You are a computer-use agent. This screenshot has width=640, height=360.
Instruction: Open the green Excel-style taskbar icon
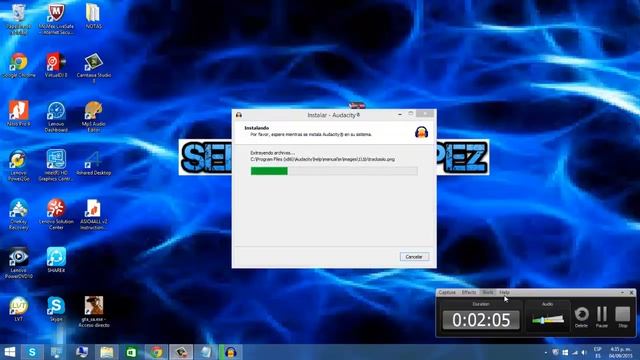131,352
